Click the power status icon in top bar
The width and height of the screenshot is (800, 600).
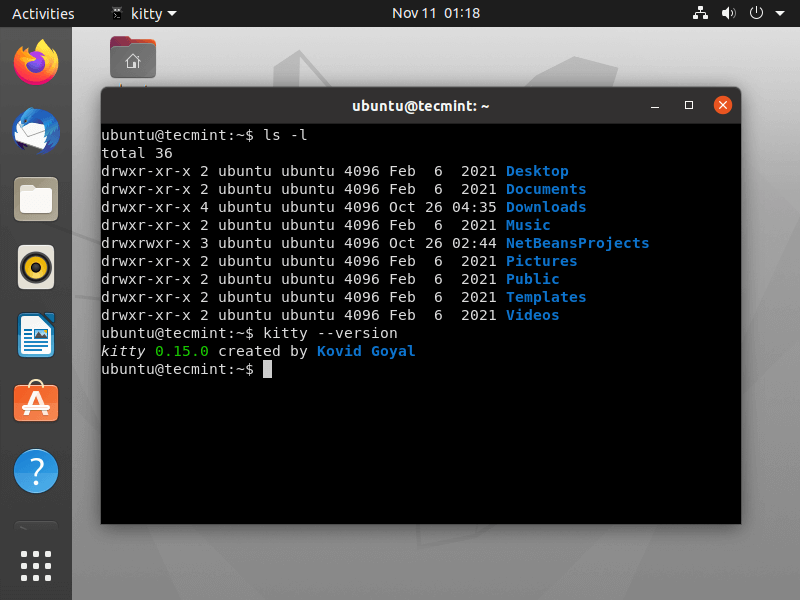coord(757,13)
